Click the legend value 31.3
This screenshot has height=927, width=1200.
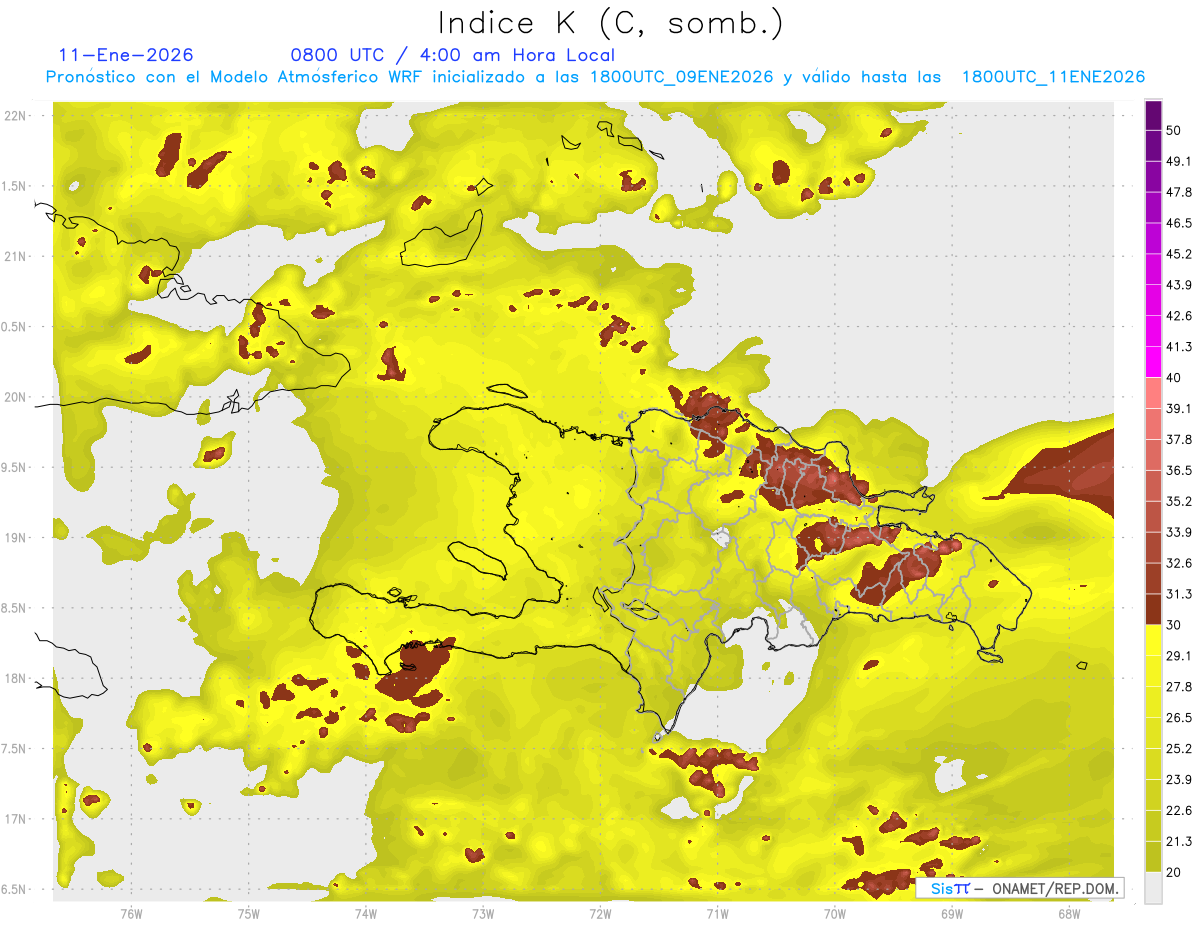pyautogui.click(x=1179, y=594)
